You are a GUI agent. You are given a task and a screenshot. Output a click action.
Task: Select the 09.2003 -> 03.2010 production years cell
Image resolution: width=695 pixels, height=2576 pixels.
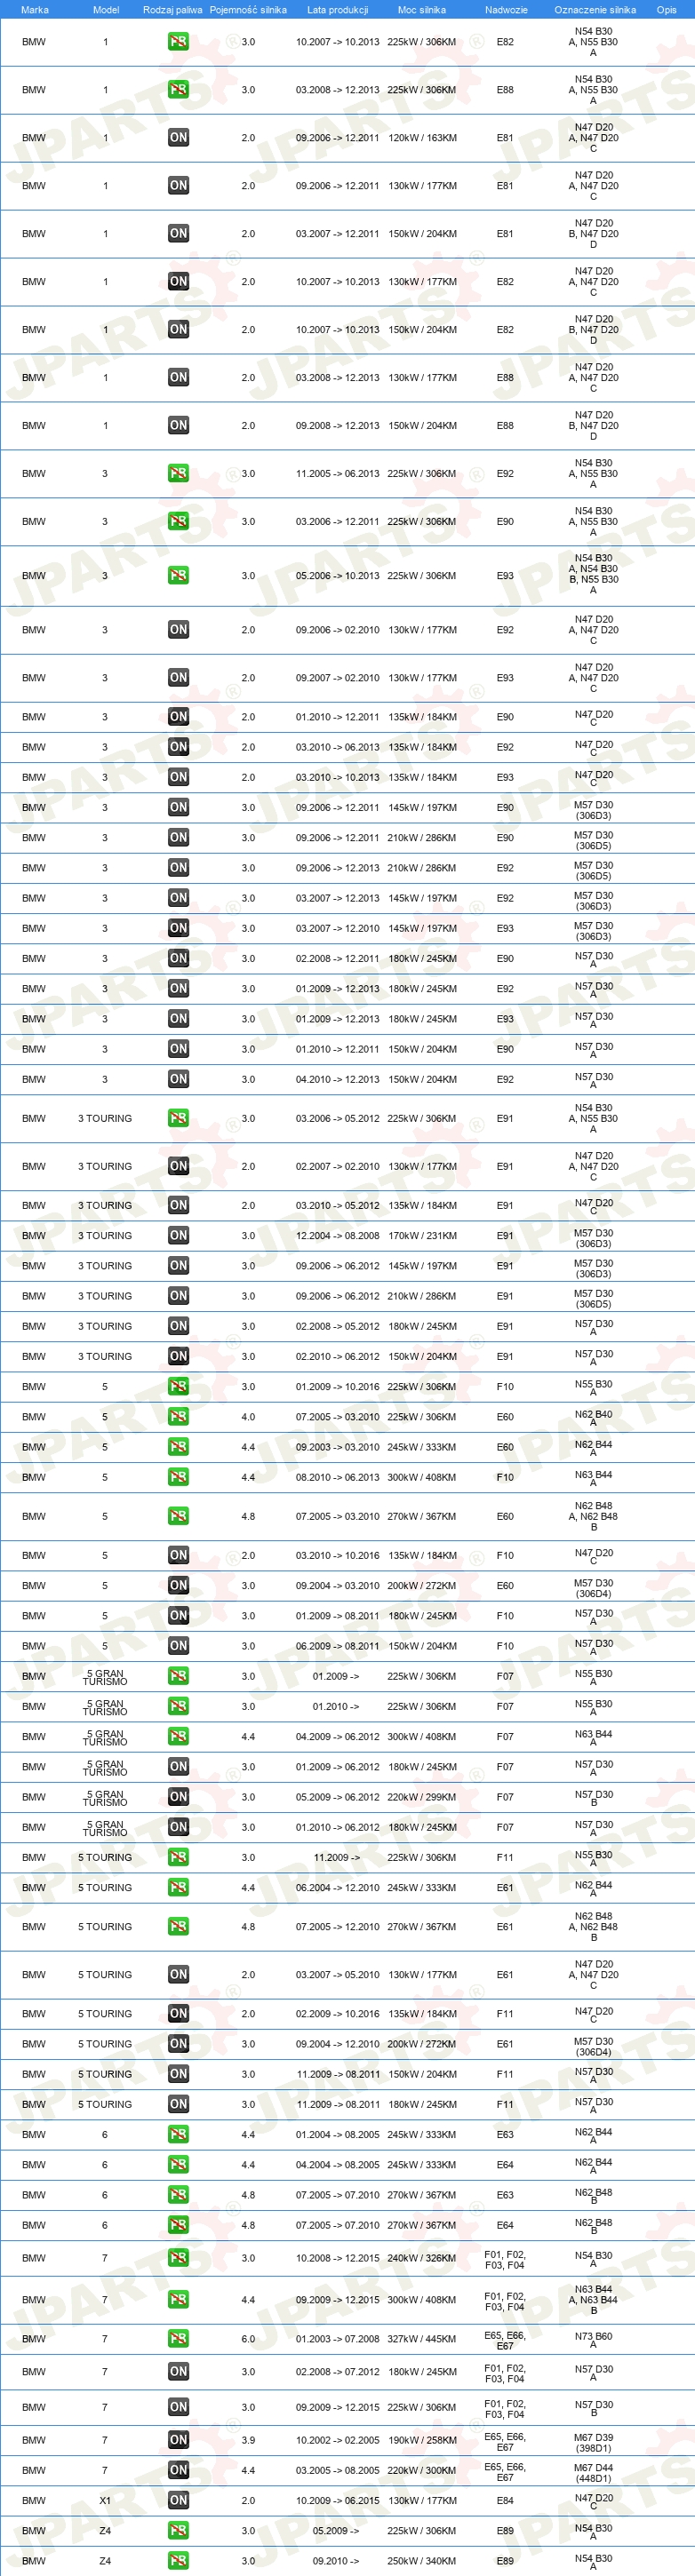click(x=337, y=1447)
